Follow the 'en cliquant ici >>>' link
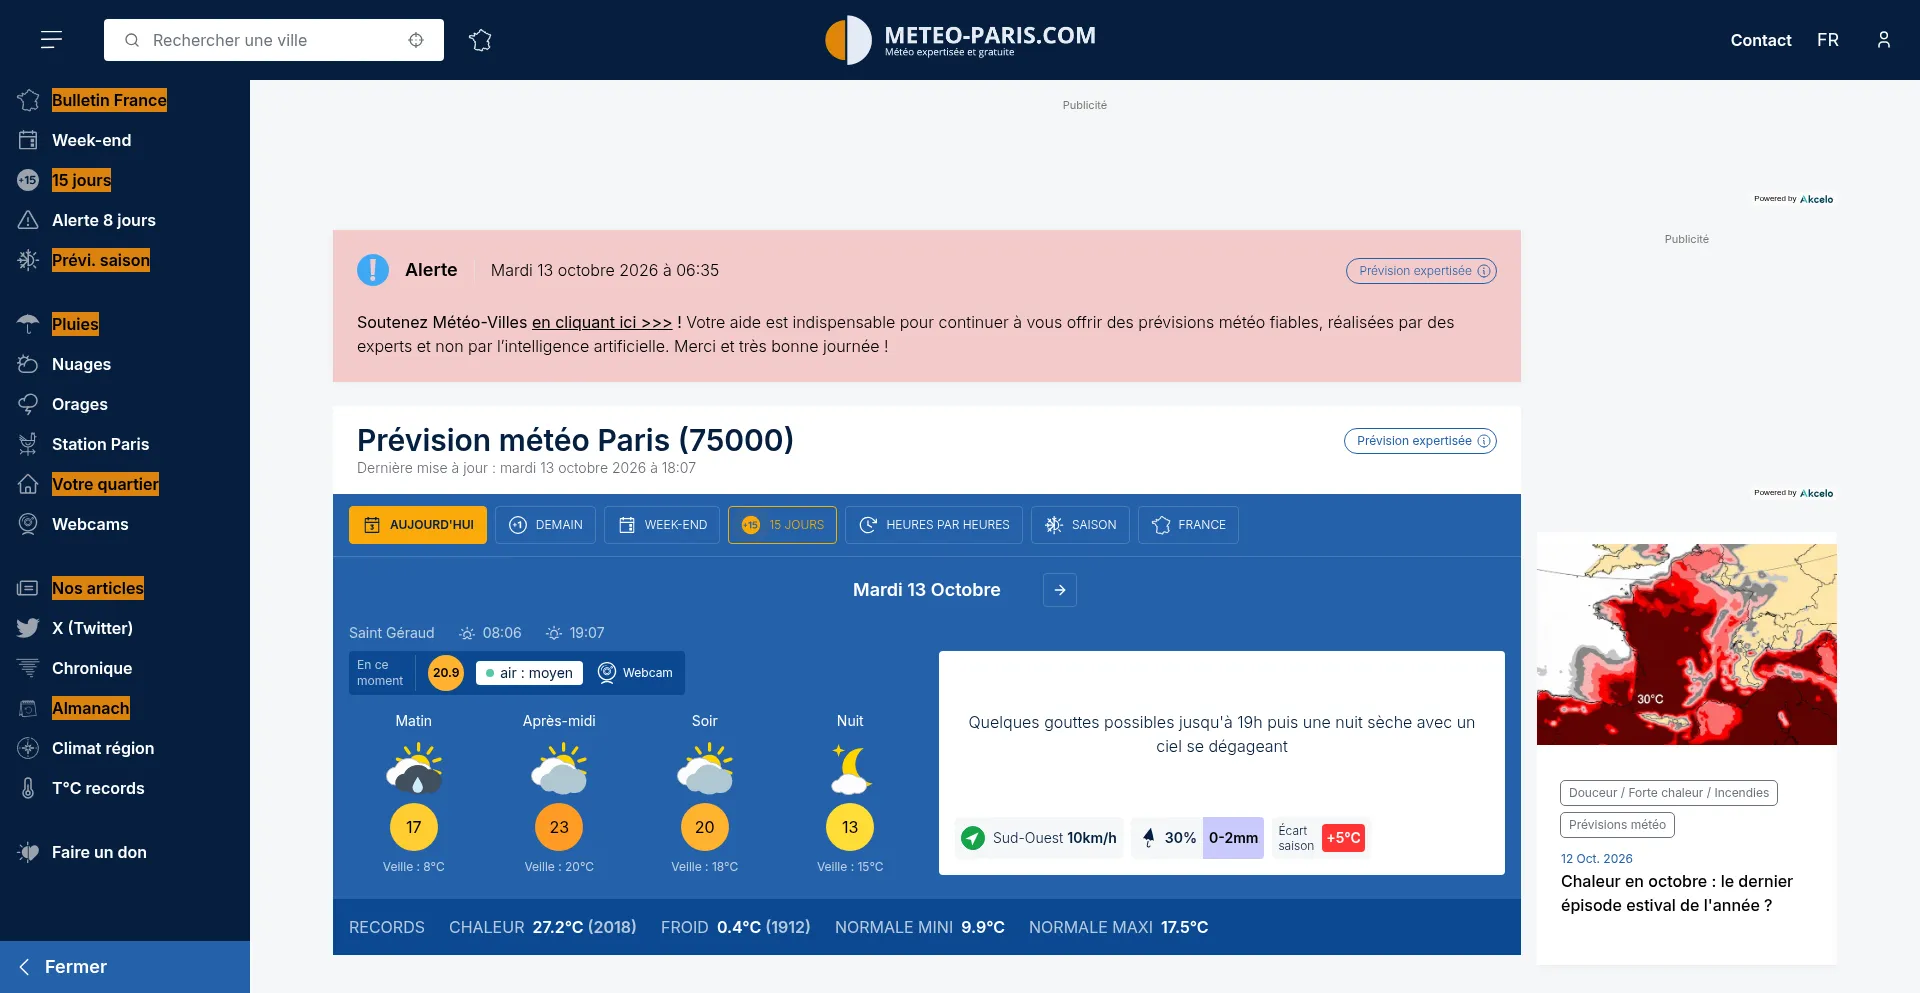This screenshot has width=1920, height=993. 602,322
